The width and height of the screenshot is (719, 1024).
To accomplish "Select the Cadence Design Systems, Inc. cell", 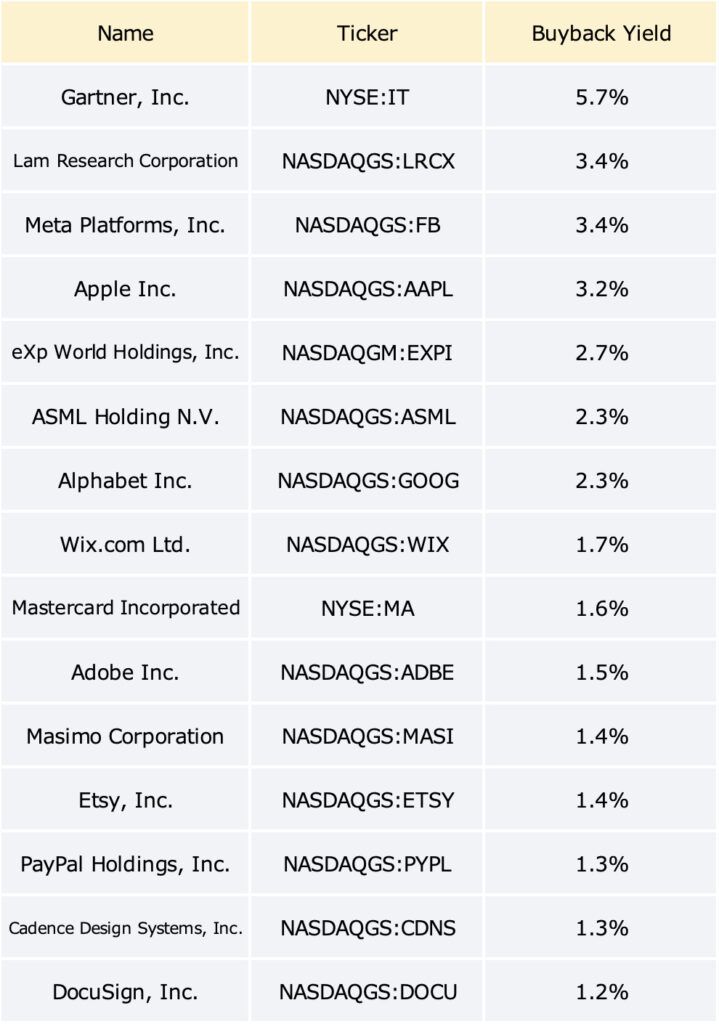I will tap(125, 928).
